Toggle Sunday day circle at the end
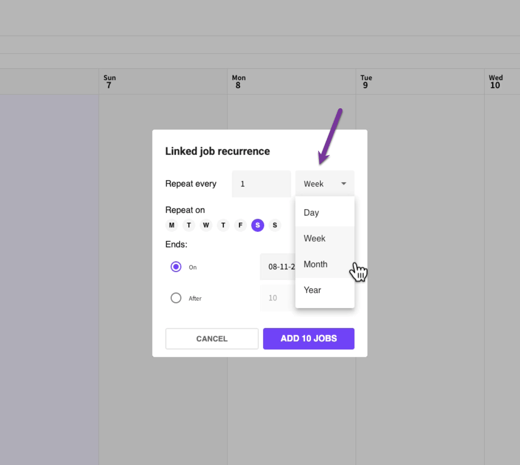Image resolution: width=520 pixels, height=465 pixels. point(275,225)
